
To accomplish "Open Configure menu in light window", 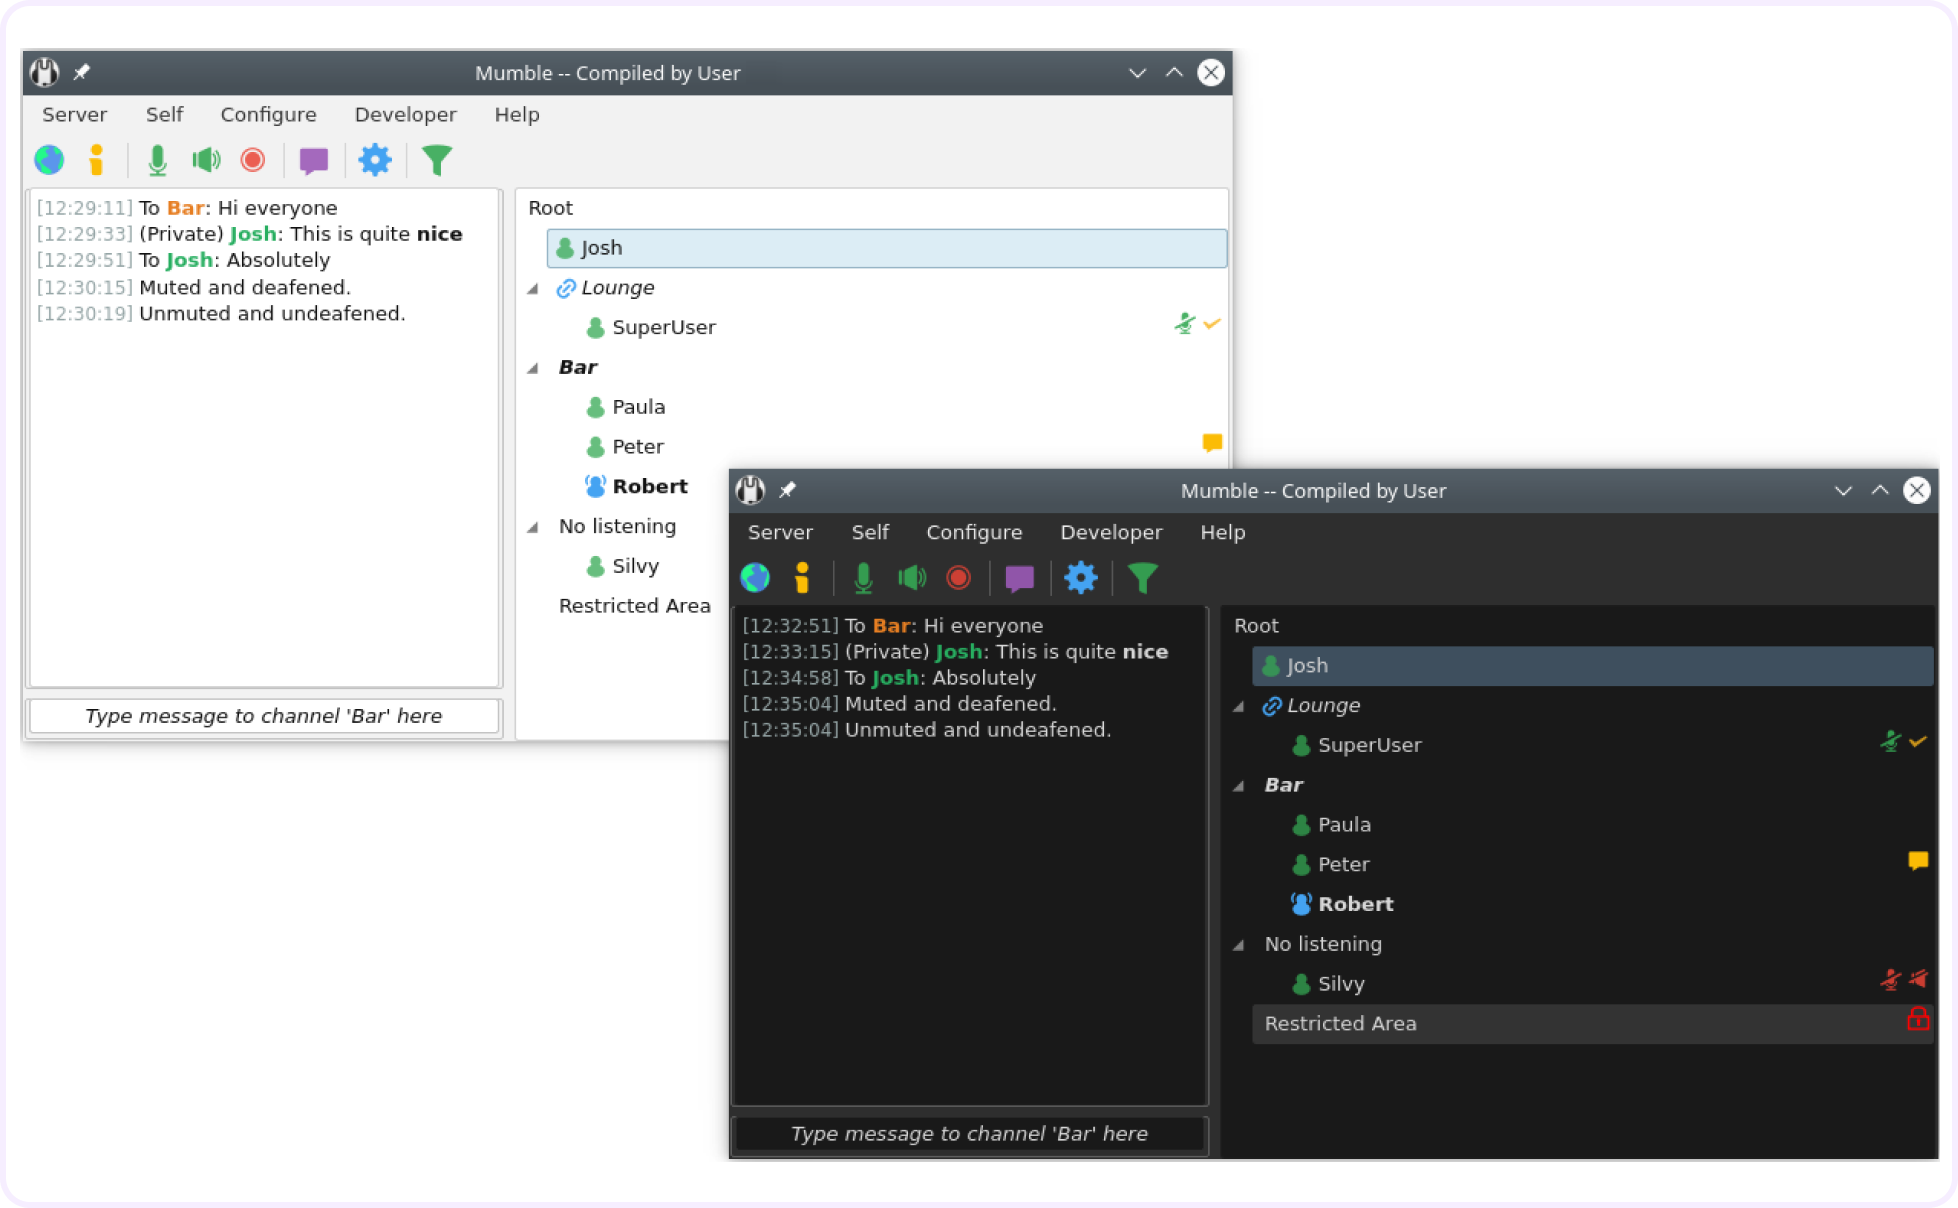I will 268,114.
